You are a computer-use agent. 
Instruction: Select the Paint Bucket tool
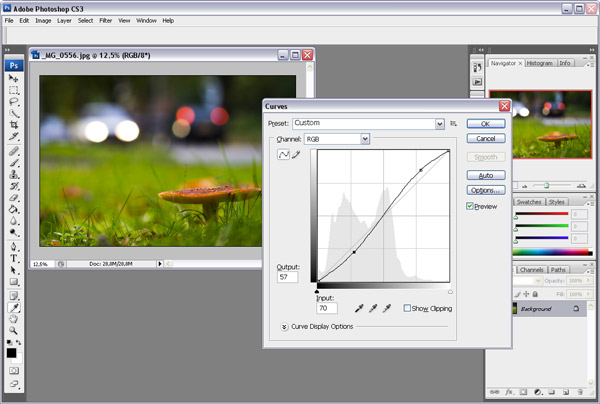pyautogui.click(x=14, y=209)
